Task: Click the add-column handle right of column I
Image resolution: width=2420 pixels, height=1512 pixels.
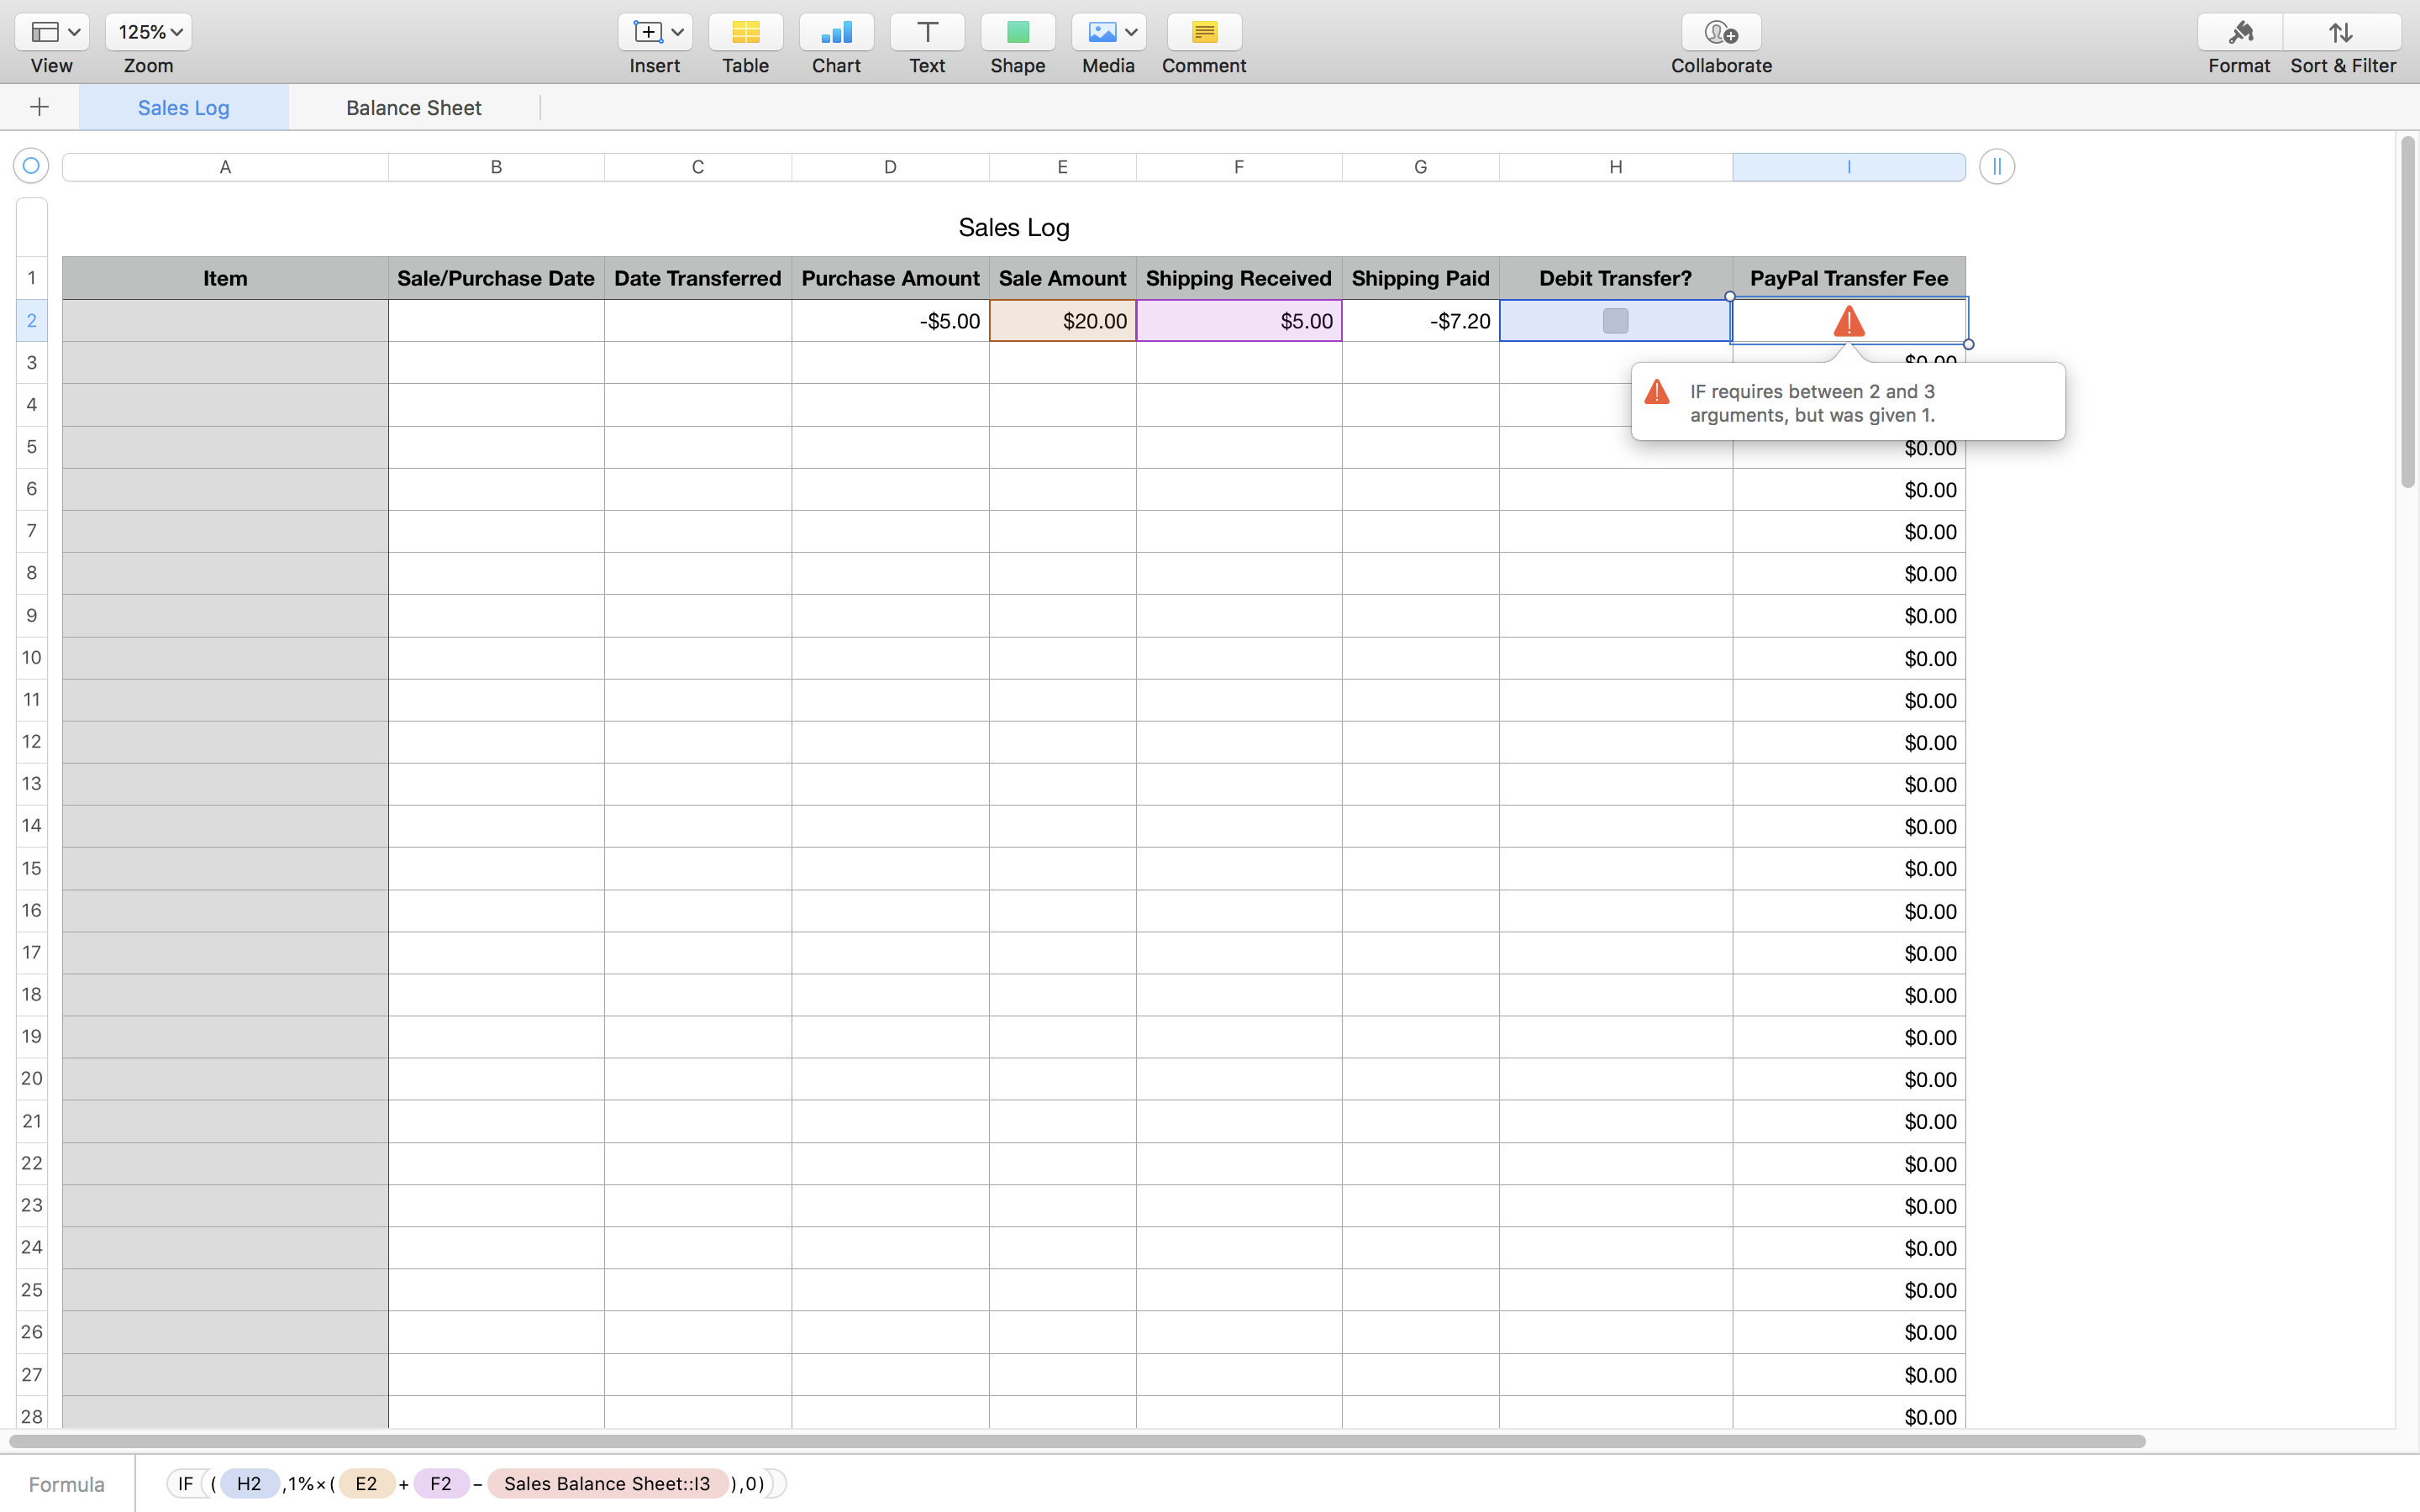Action: click(x=1996, y=166)
